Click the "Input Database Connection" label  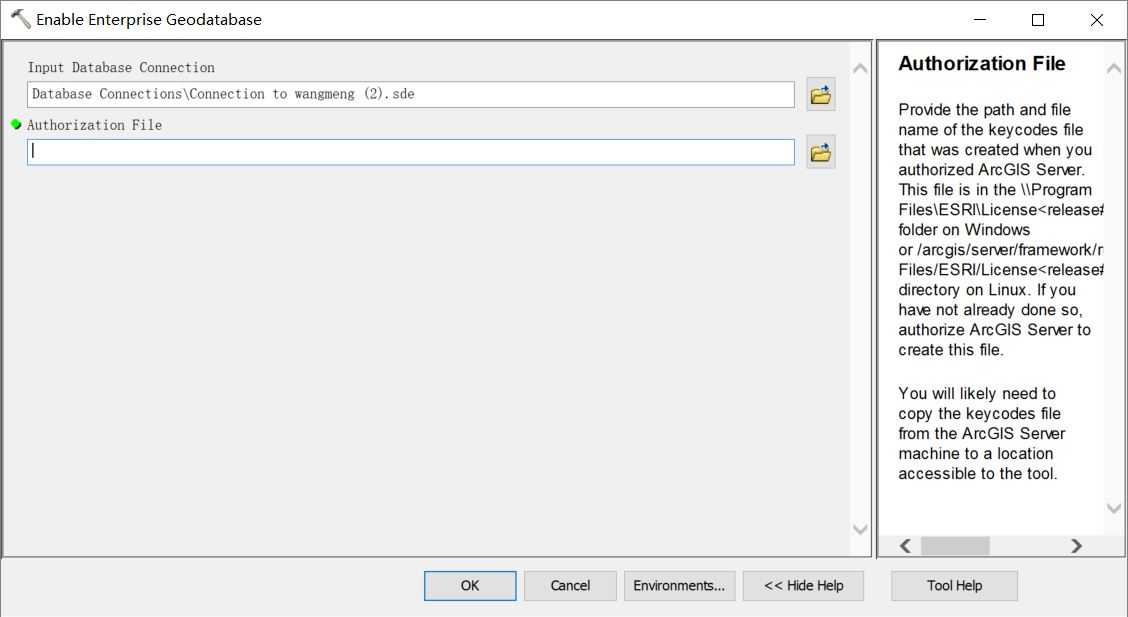coord(121,68)
